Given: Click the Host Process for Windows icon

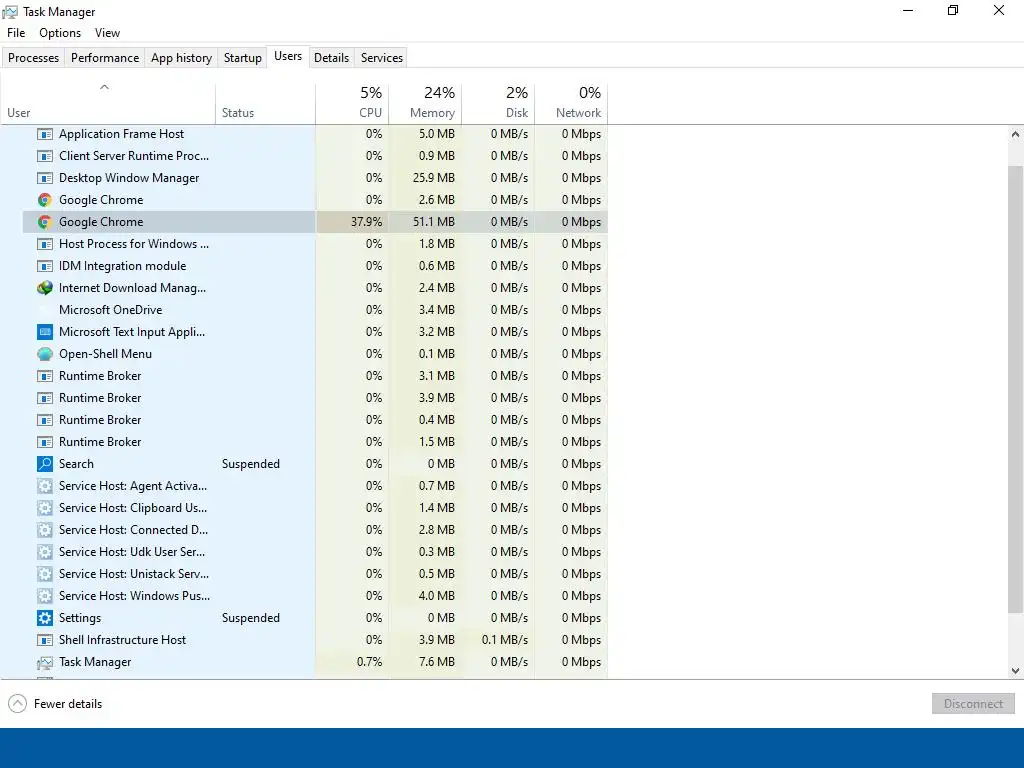Looking at the screenshot, I should (44, 244).
